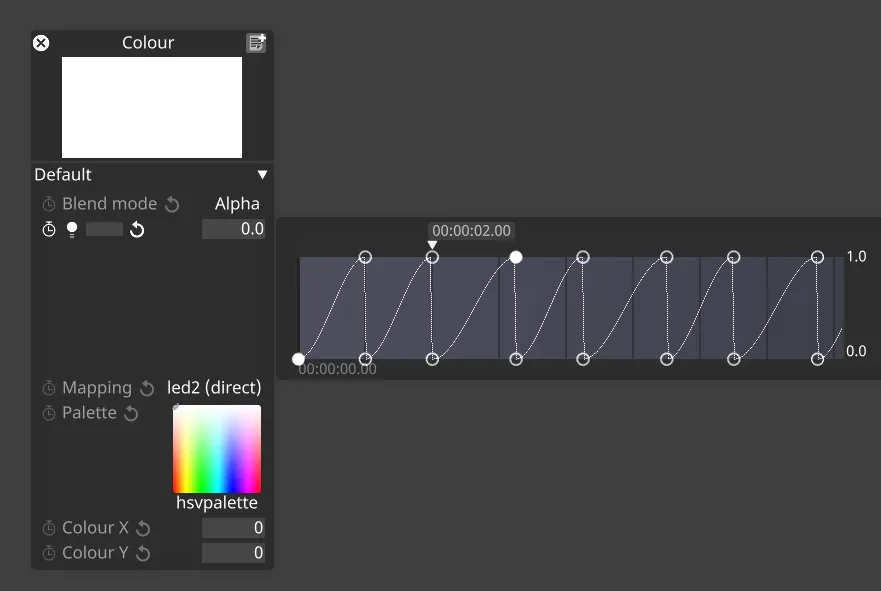881x591 pixels.
Task: Click the white colour preview area
Action: coord(152,105)
